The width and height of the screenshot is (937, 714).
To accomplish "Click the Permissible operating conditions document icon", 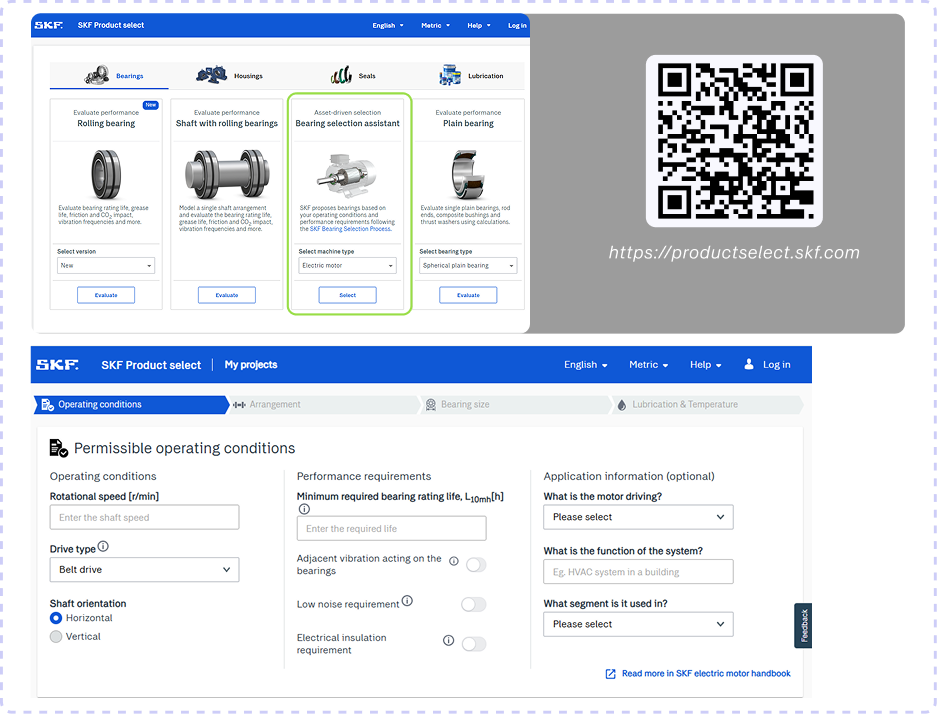I will 59,448.
